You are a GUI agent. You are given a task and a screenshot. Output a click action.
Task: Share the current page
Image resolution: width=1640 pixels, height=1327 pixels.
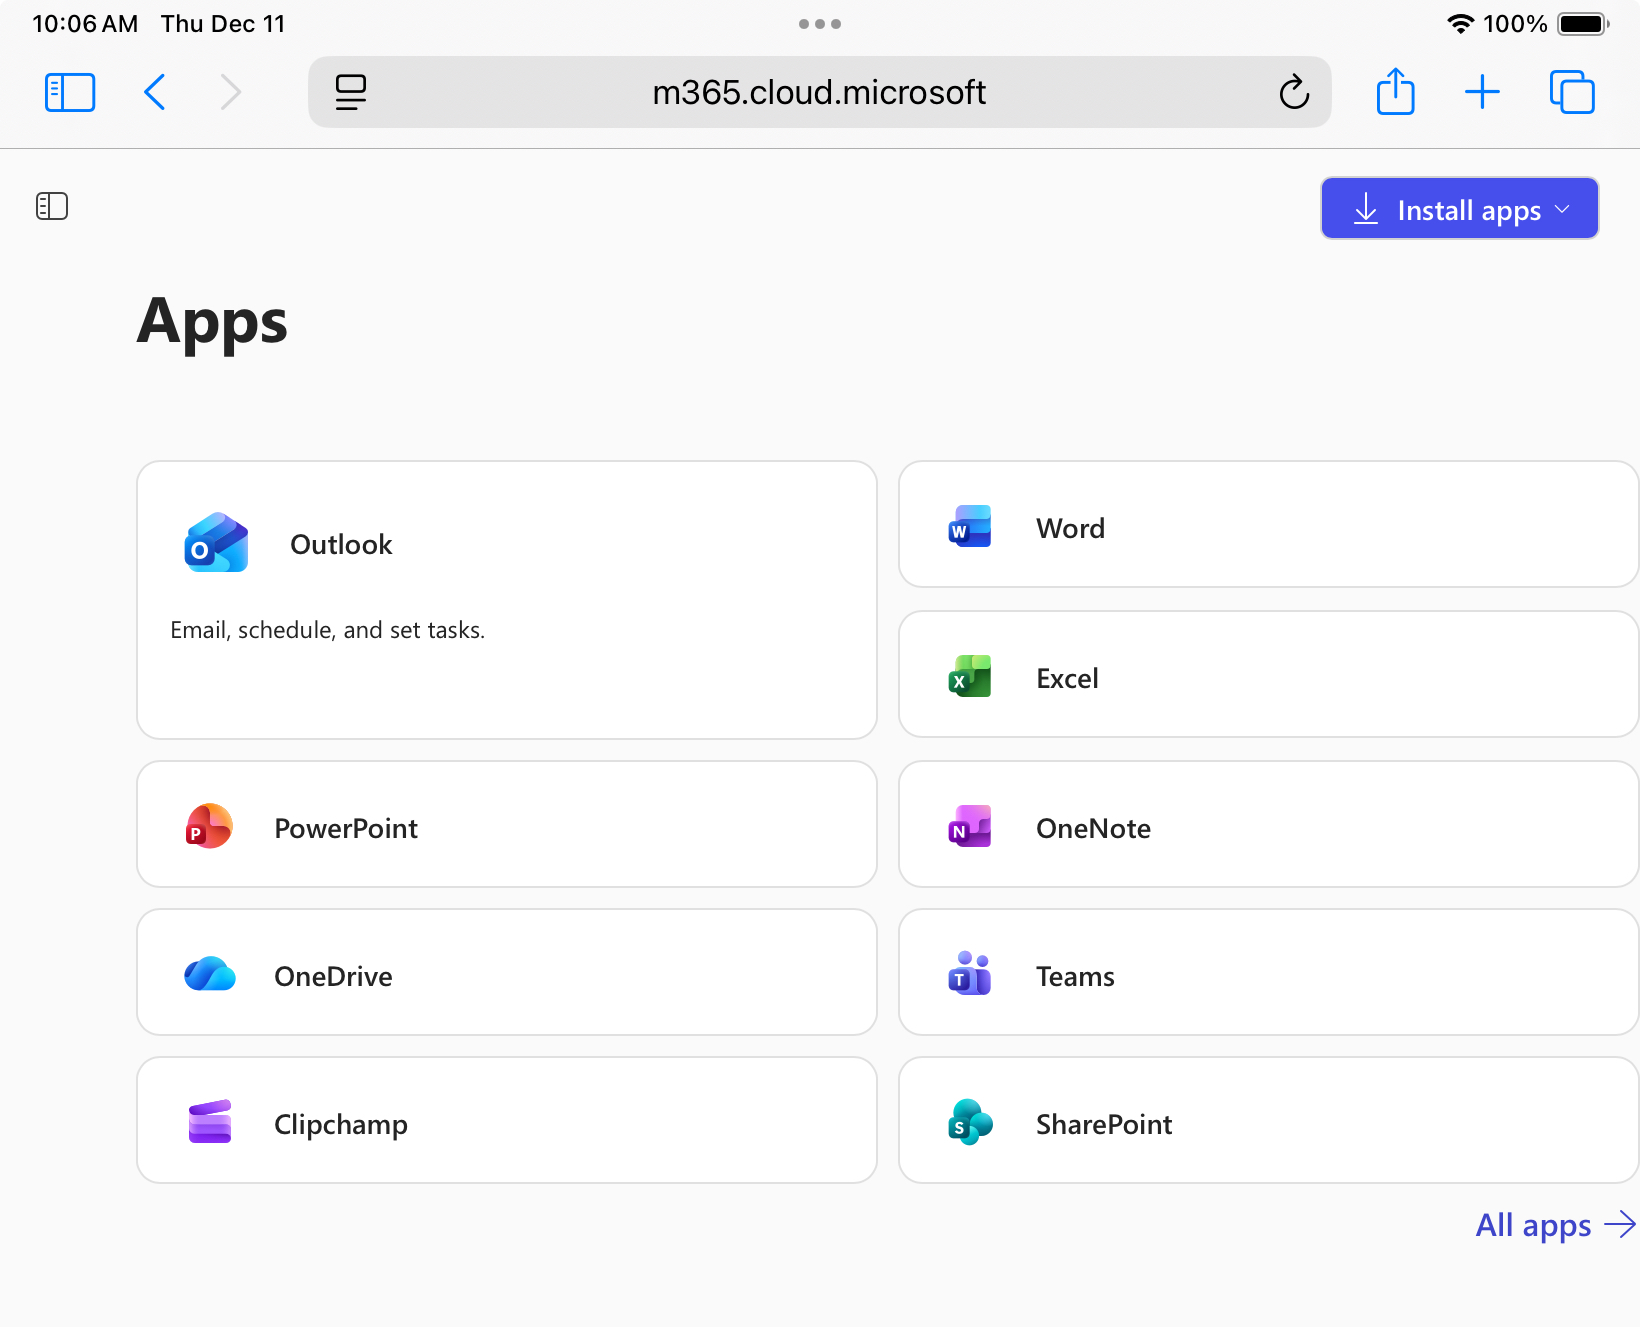pos(1396,92)
